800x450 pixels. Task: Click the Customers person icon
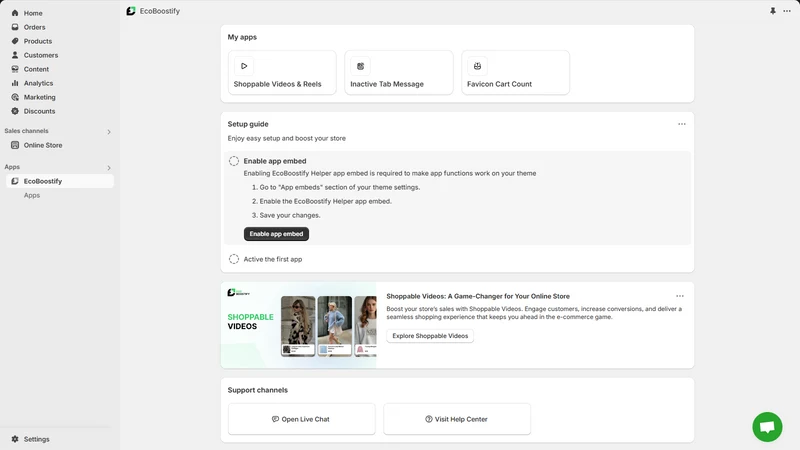coord(15,55)
